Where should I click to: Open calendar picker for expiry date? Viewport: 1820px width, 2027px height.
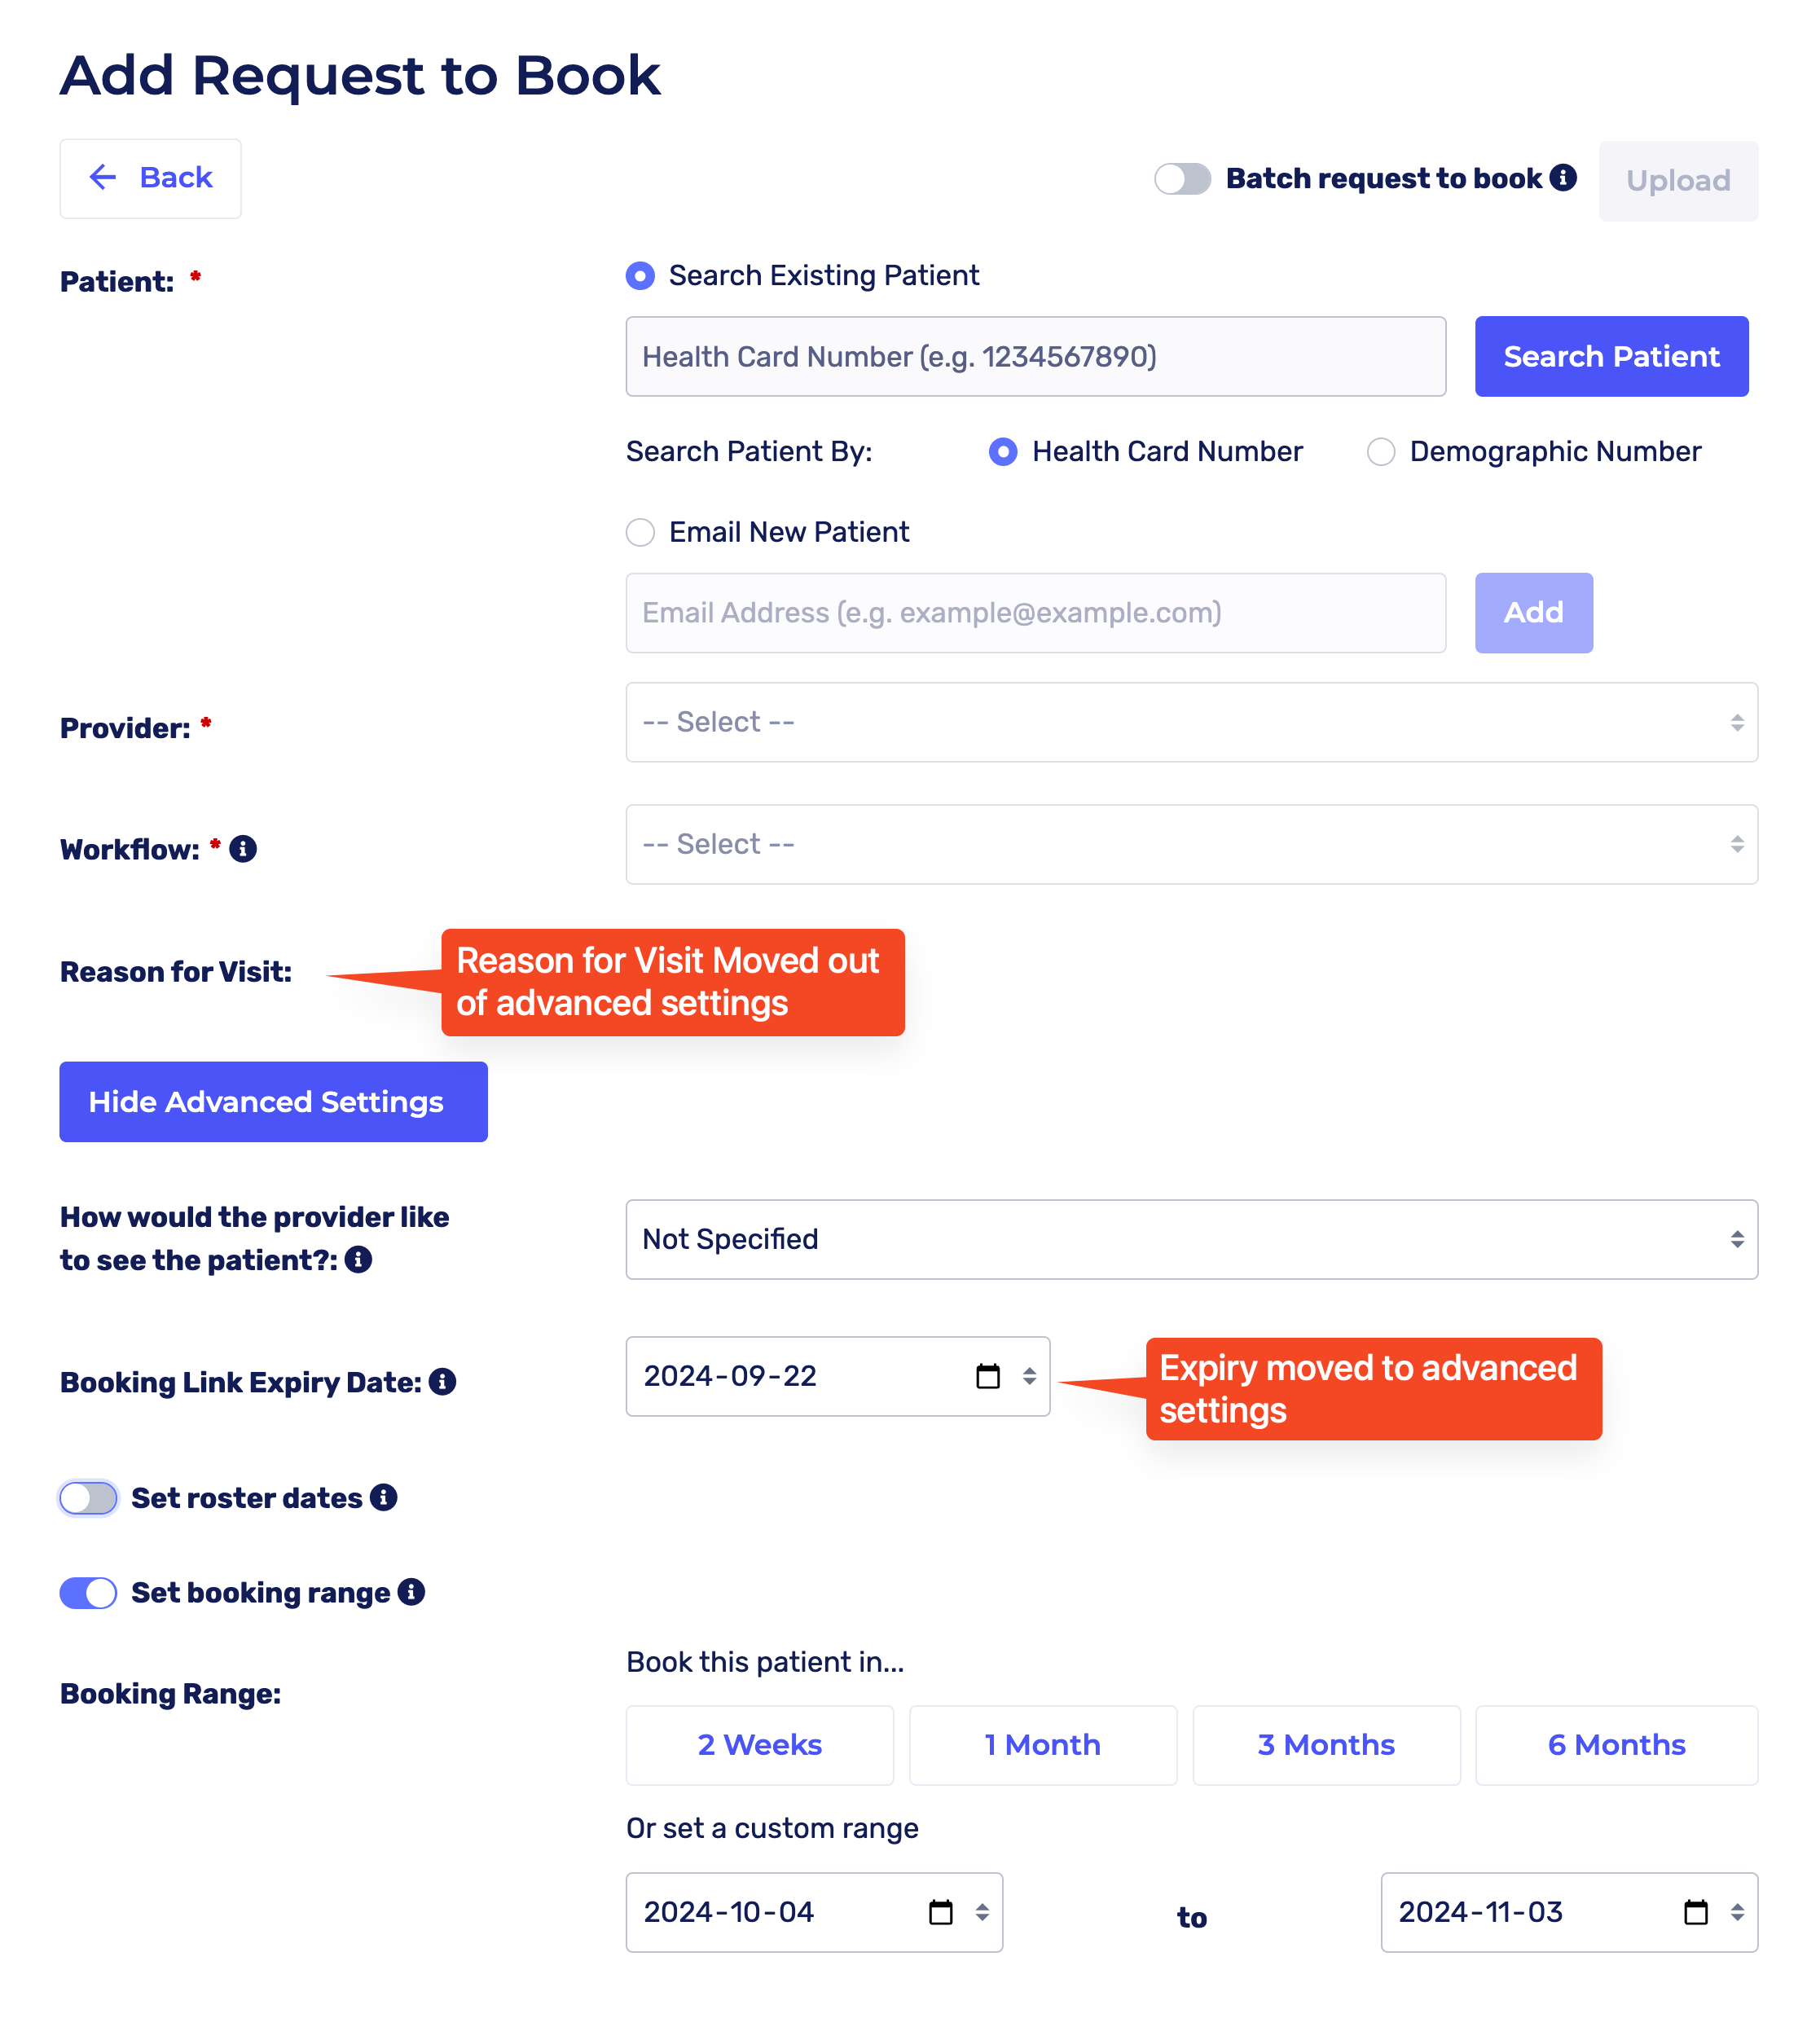click(988, 1377)
